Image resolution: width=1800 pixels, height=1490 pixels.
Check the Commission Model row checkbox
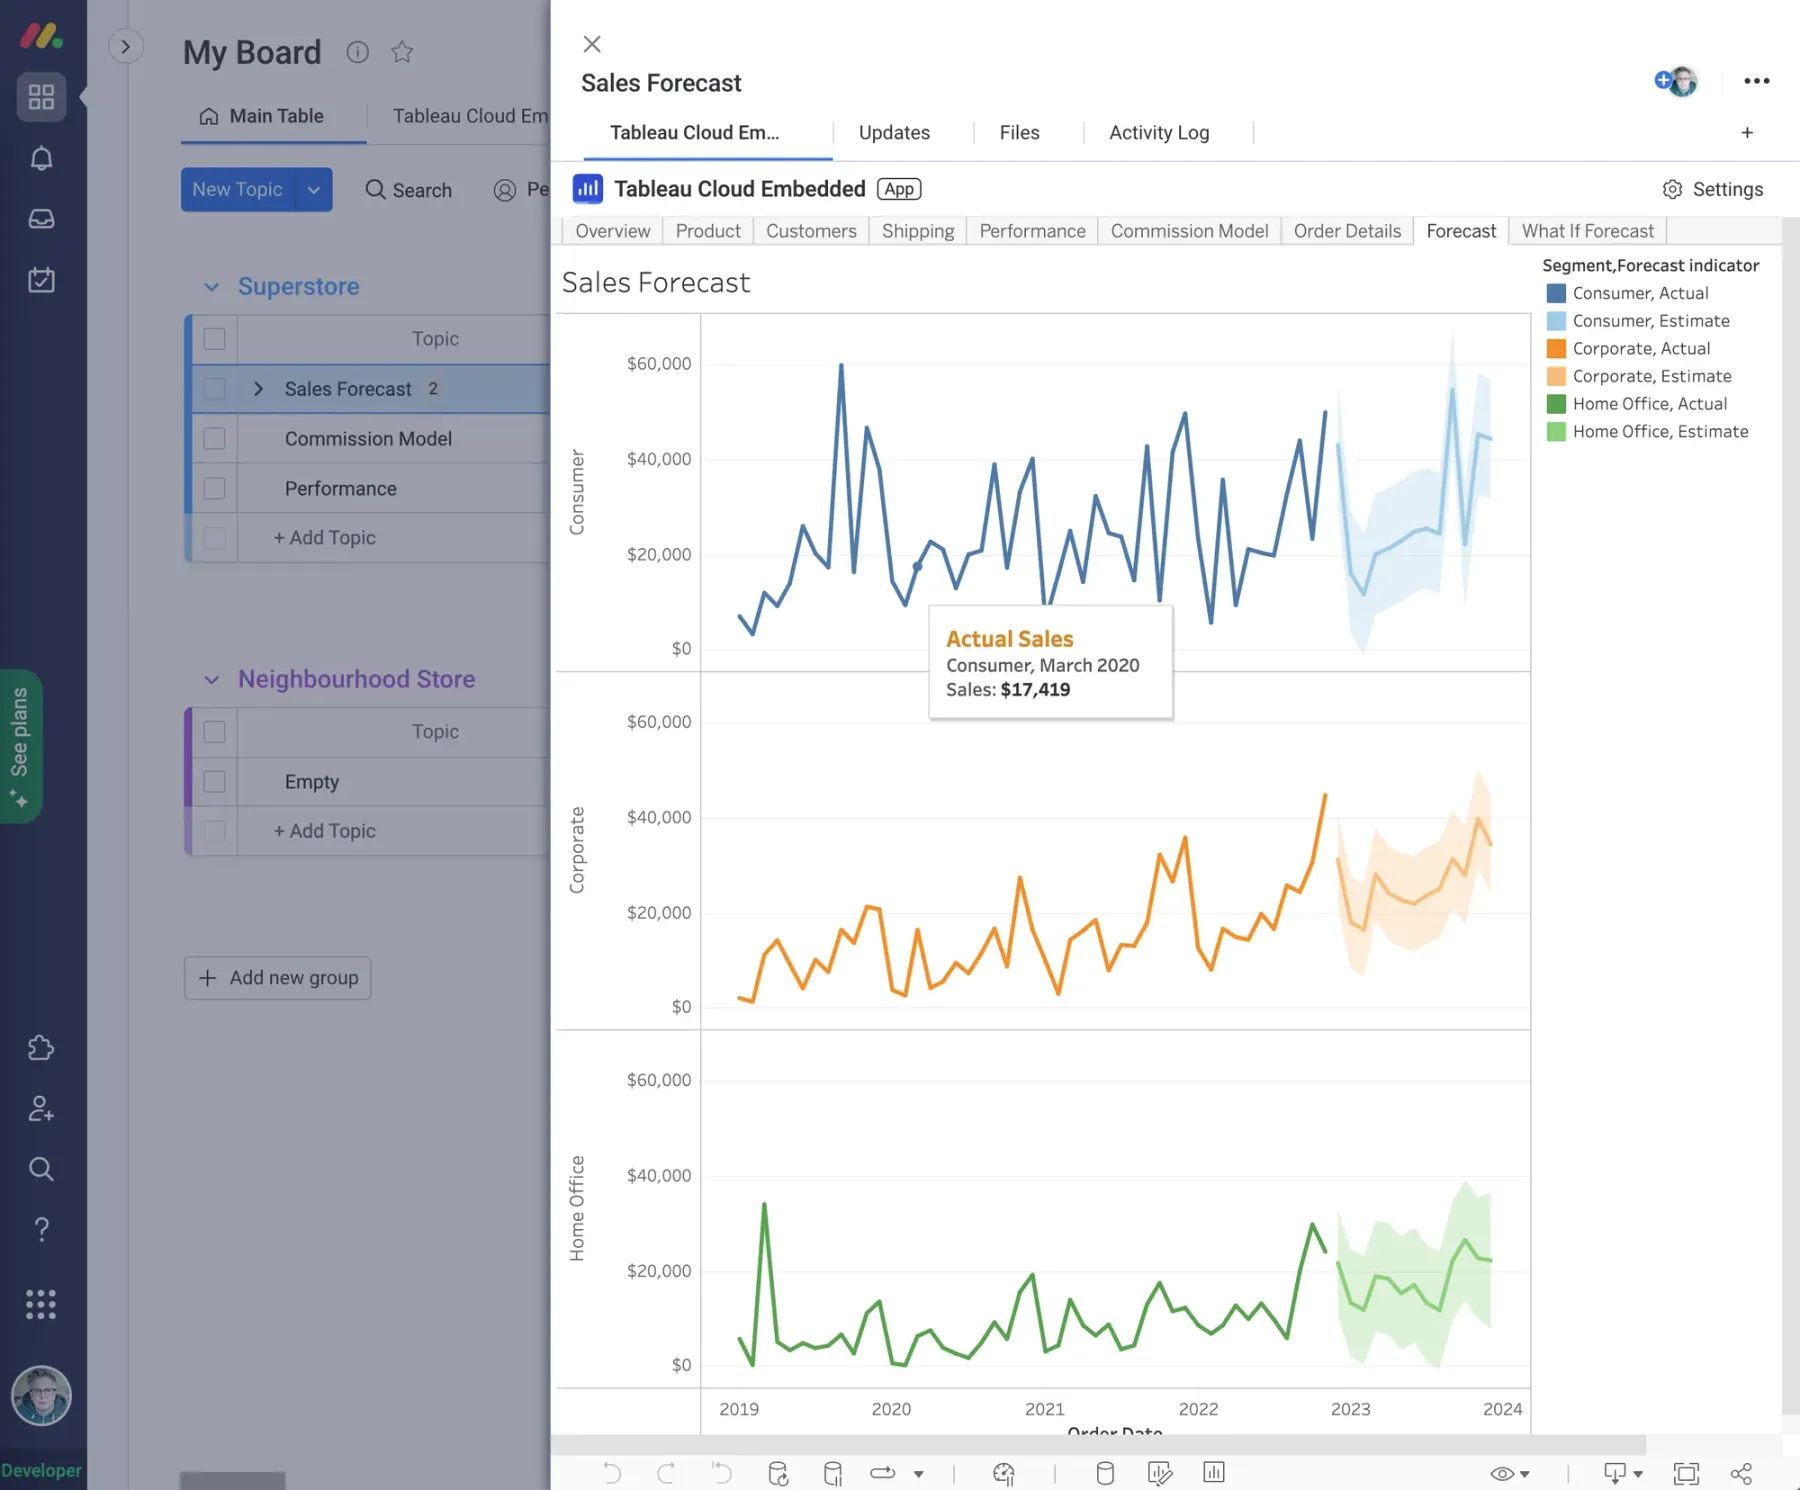(214, 438)
